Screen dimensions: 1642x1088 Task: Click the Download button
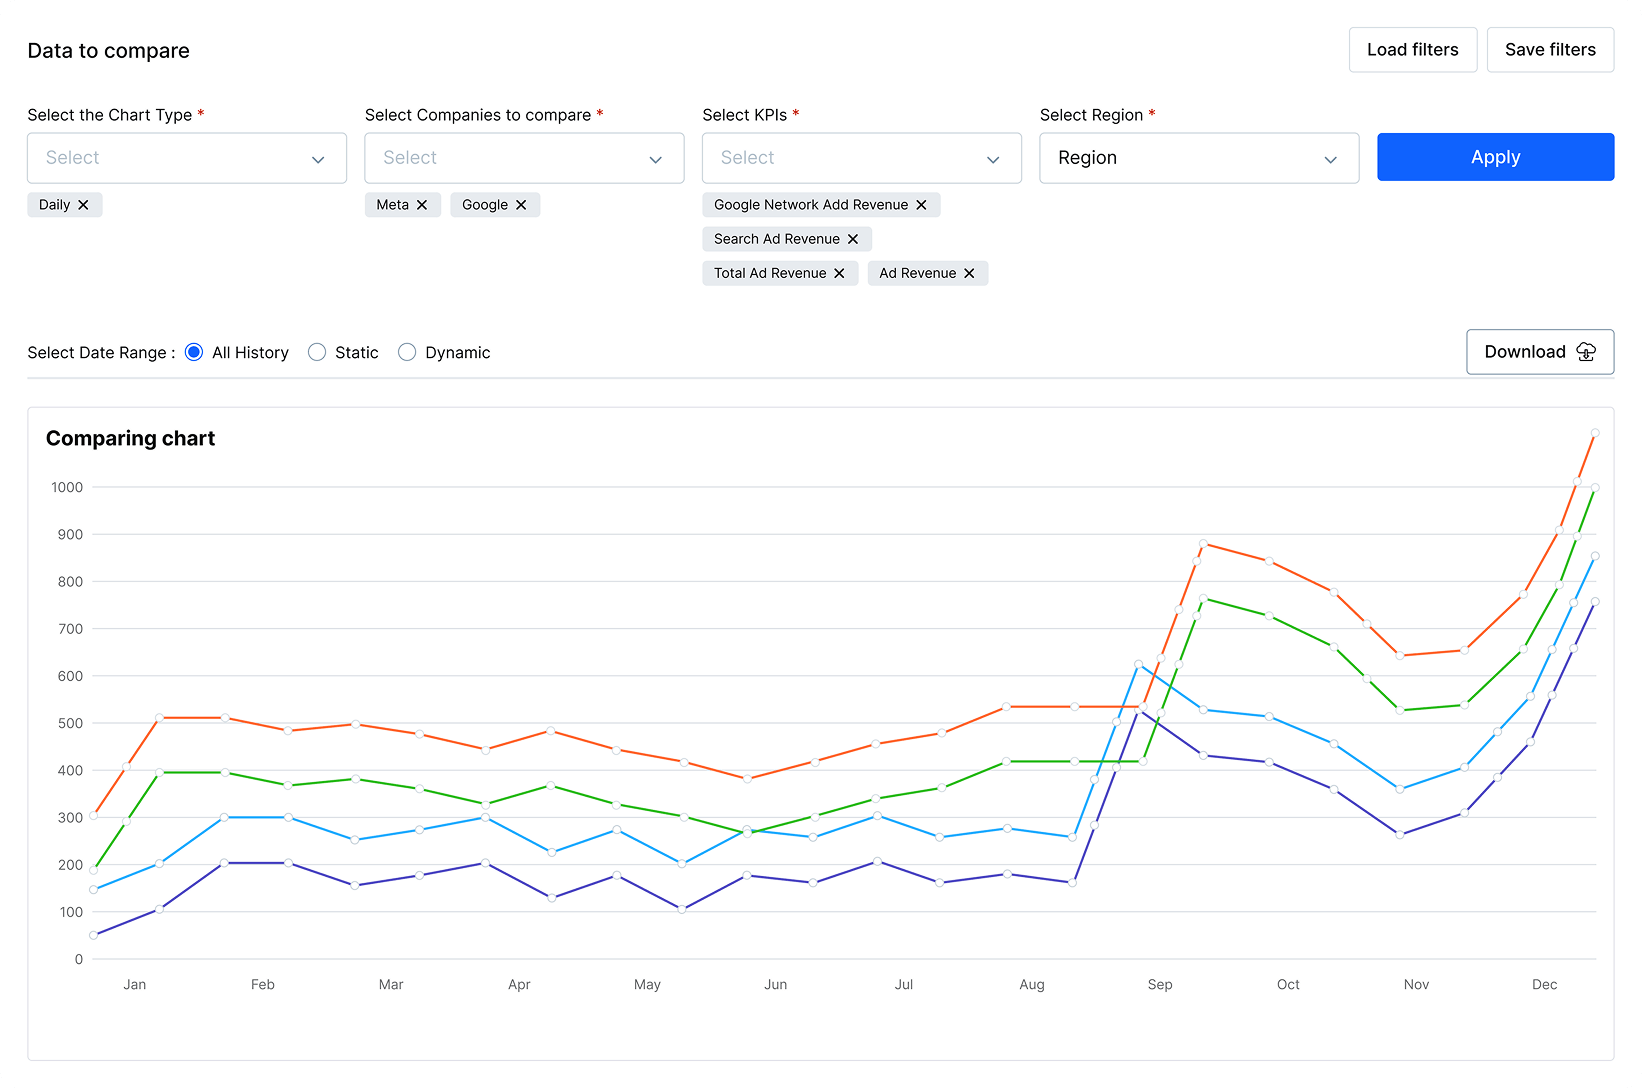[1539, 352]
